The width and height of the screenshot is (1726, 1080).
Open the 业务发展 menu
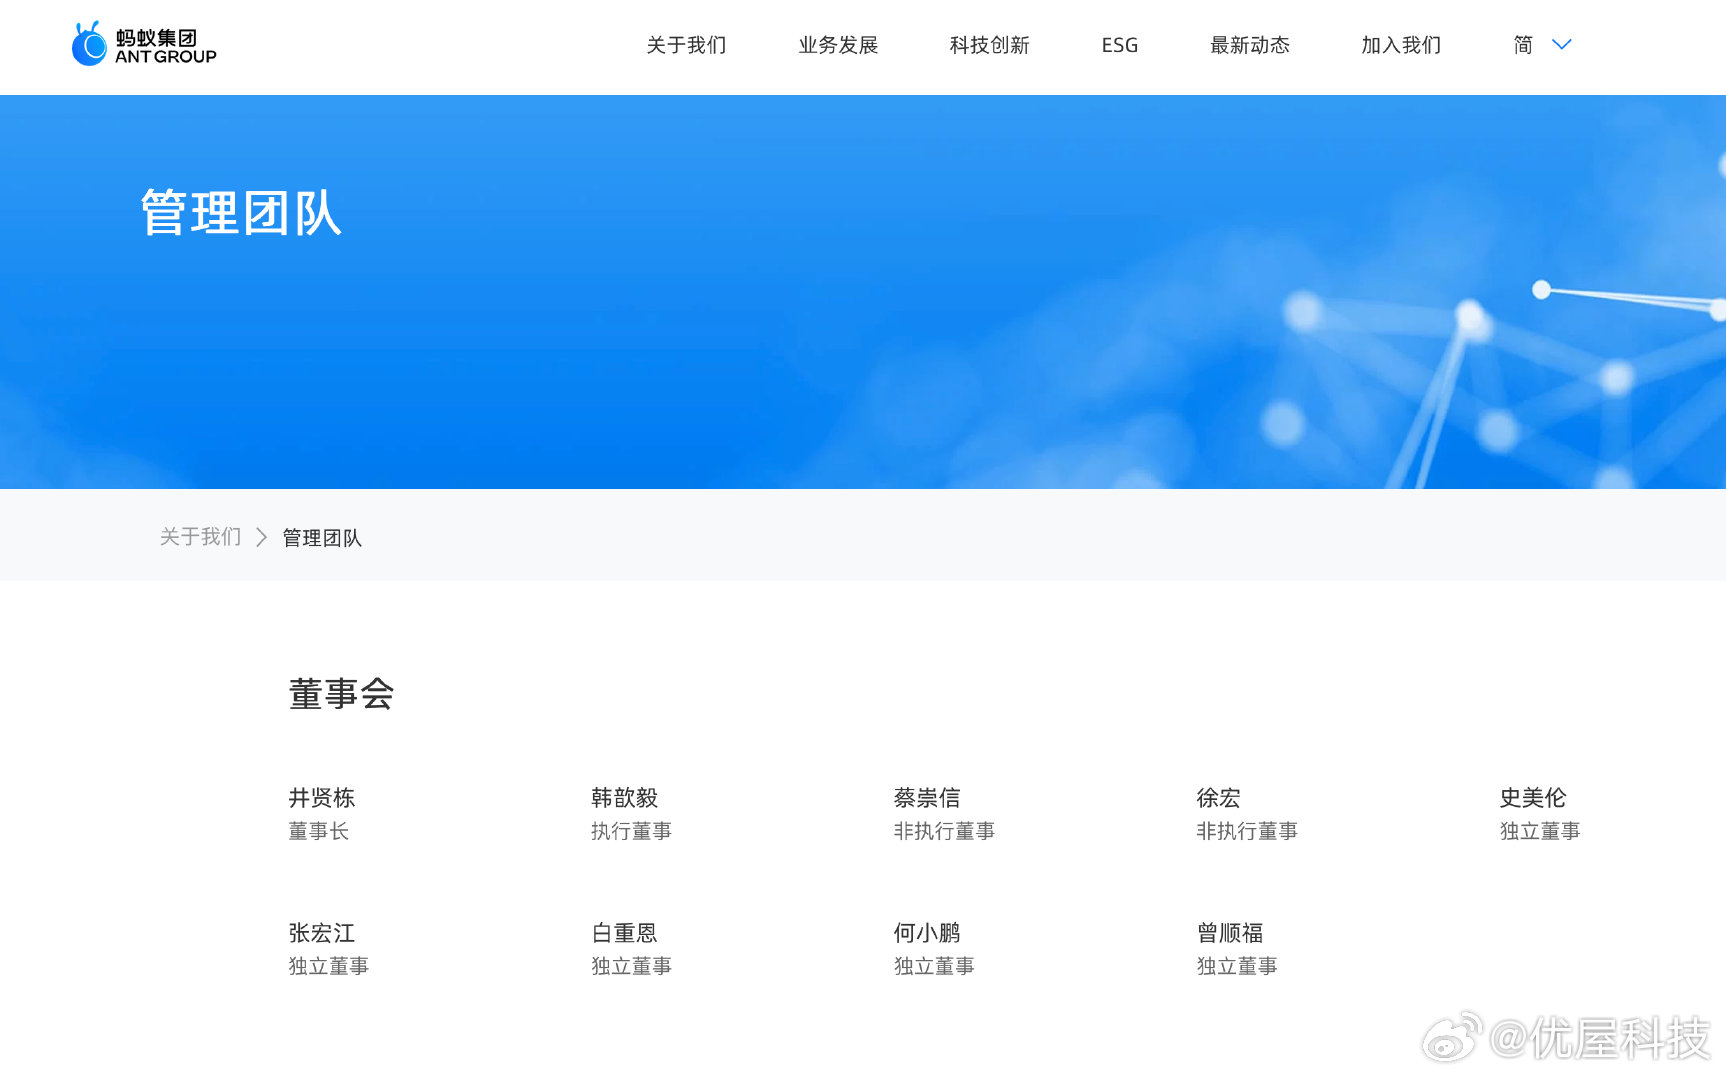(x=838, y=45)
